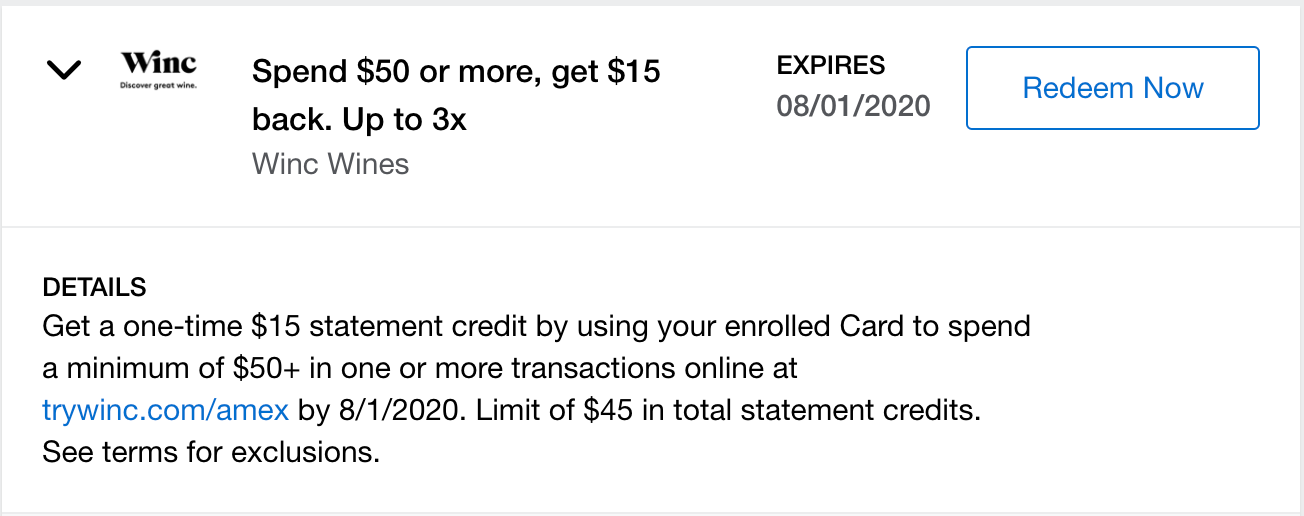Select the 'Spend $50 or more' offer title
Screen dimensions: 1304x516
[x=456, y=95]
